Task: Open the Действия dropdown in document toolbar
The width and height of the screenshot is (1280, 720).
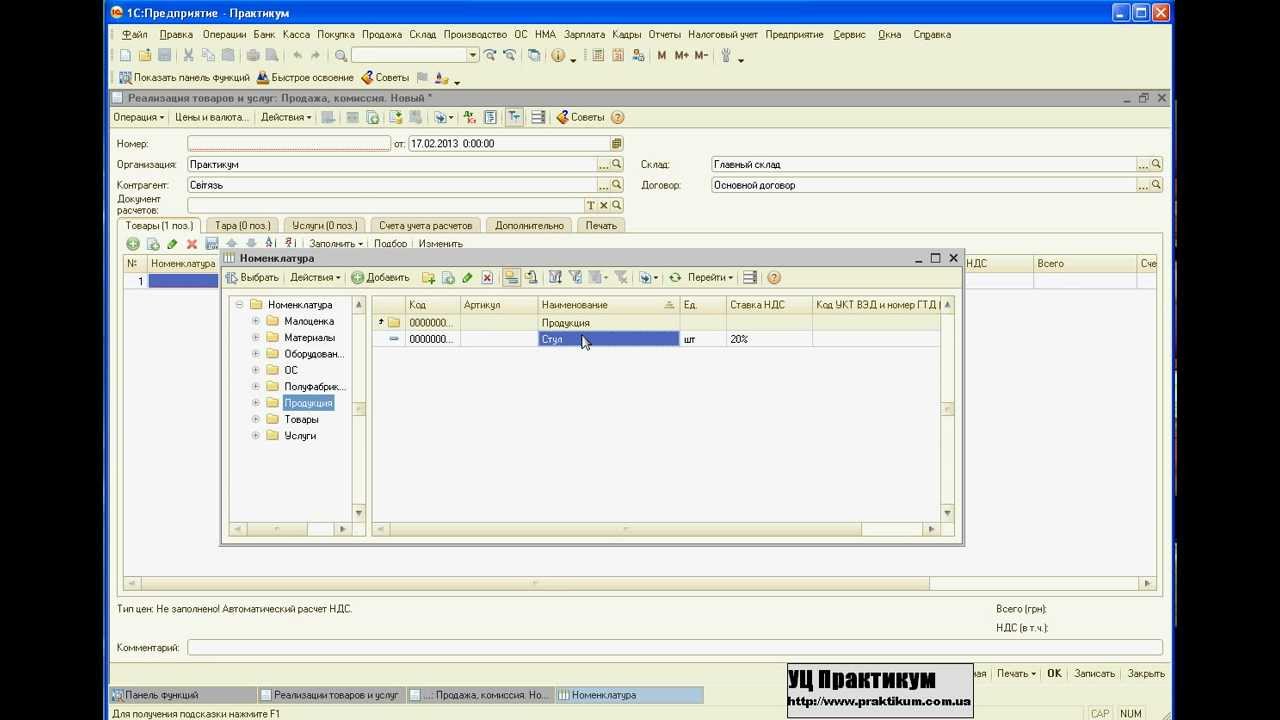Action: (x=286, y=117)
